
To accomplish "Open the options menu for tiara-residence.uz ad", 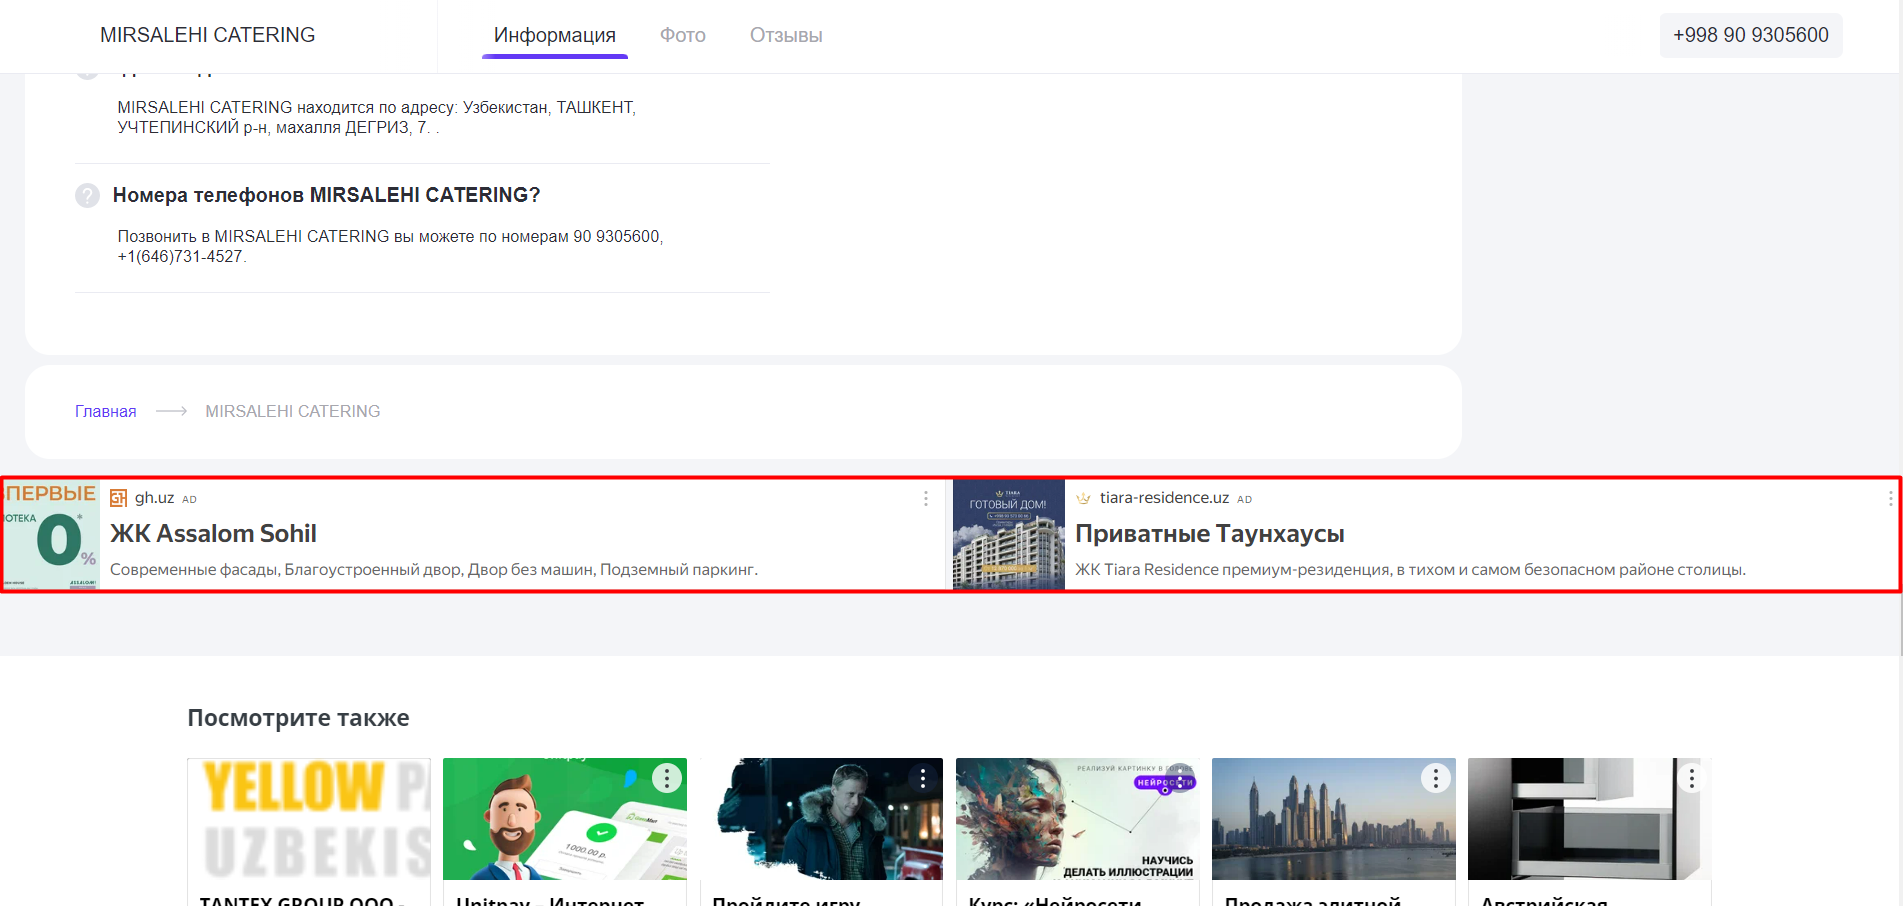I will click(x=1890, y=498).
